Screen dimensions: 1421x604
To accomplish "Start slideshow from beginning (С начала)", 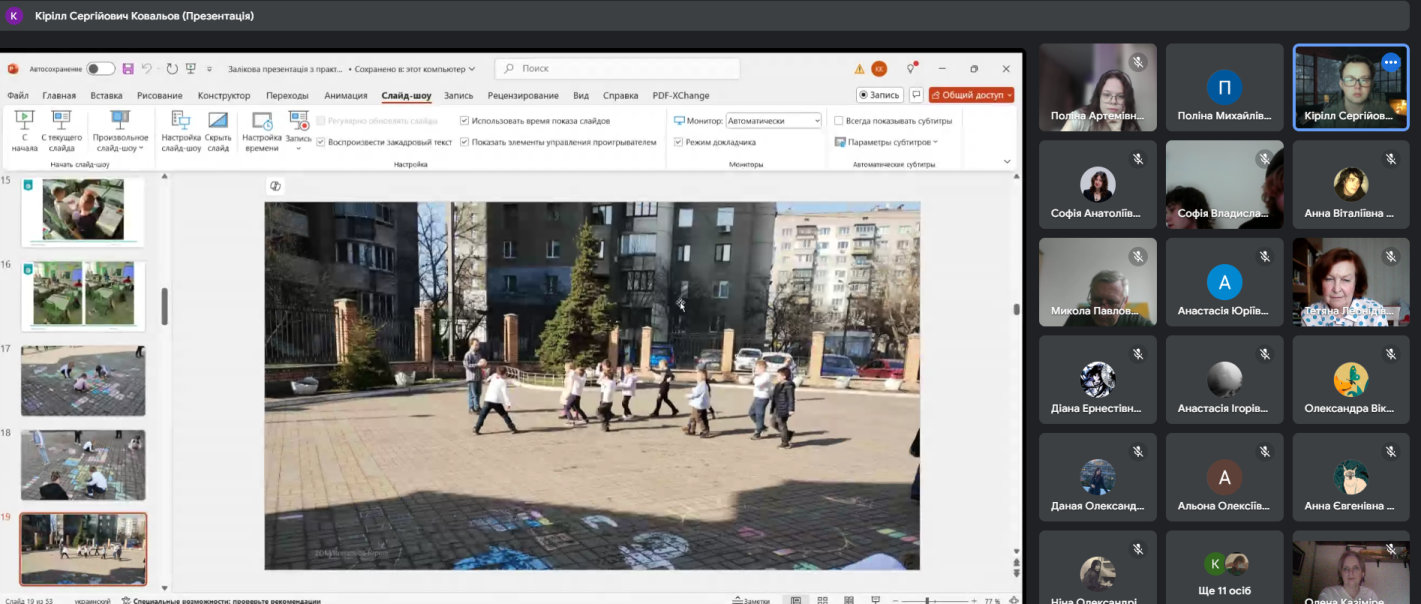I will pos(25,130).
